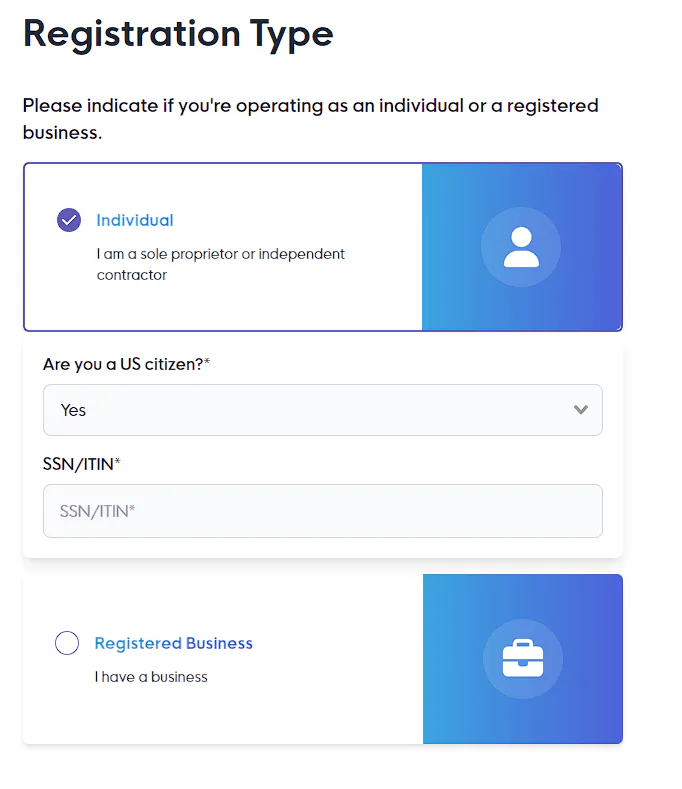Click the "I have a business" description
682x789 pixels.
[151, 677]
